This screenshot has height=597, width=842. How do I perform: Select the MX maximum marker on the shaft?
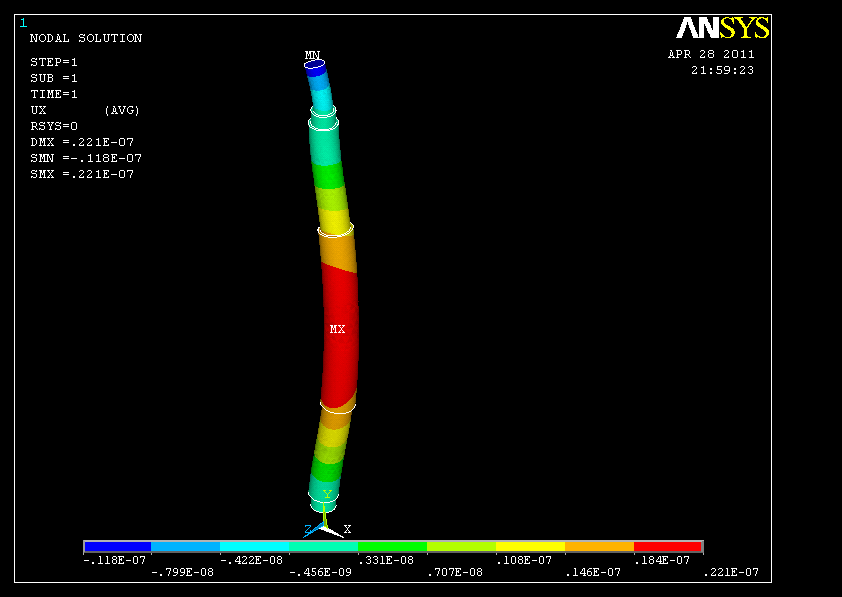click(338, 328)
